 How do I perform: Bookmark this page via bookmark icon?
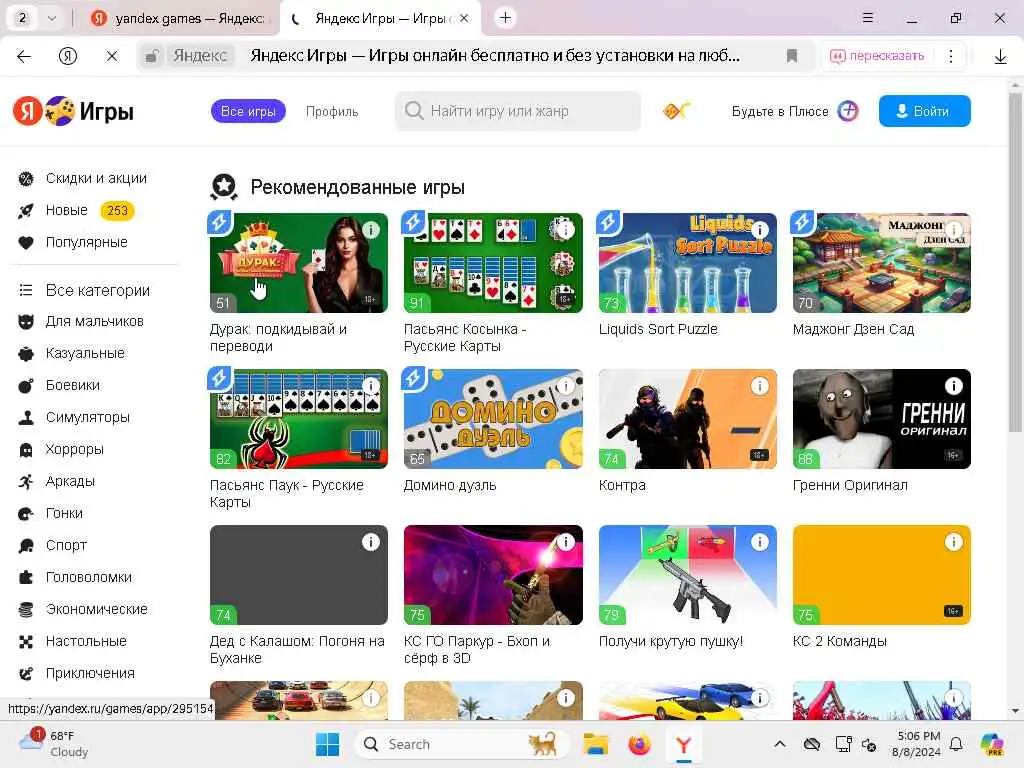point(792,56)
